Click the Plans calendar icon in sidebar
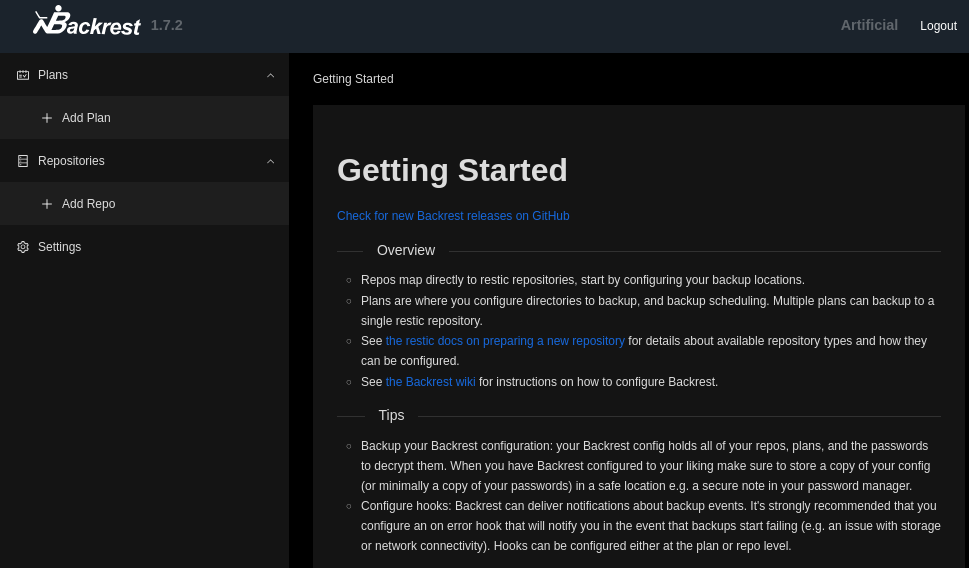This screenshot has height=568, width=969. [23, 75]
